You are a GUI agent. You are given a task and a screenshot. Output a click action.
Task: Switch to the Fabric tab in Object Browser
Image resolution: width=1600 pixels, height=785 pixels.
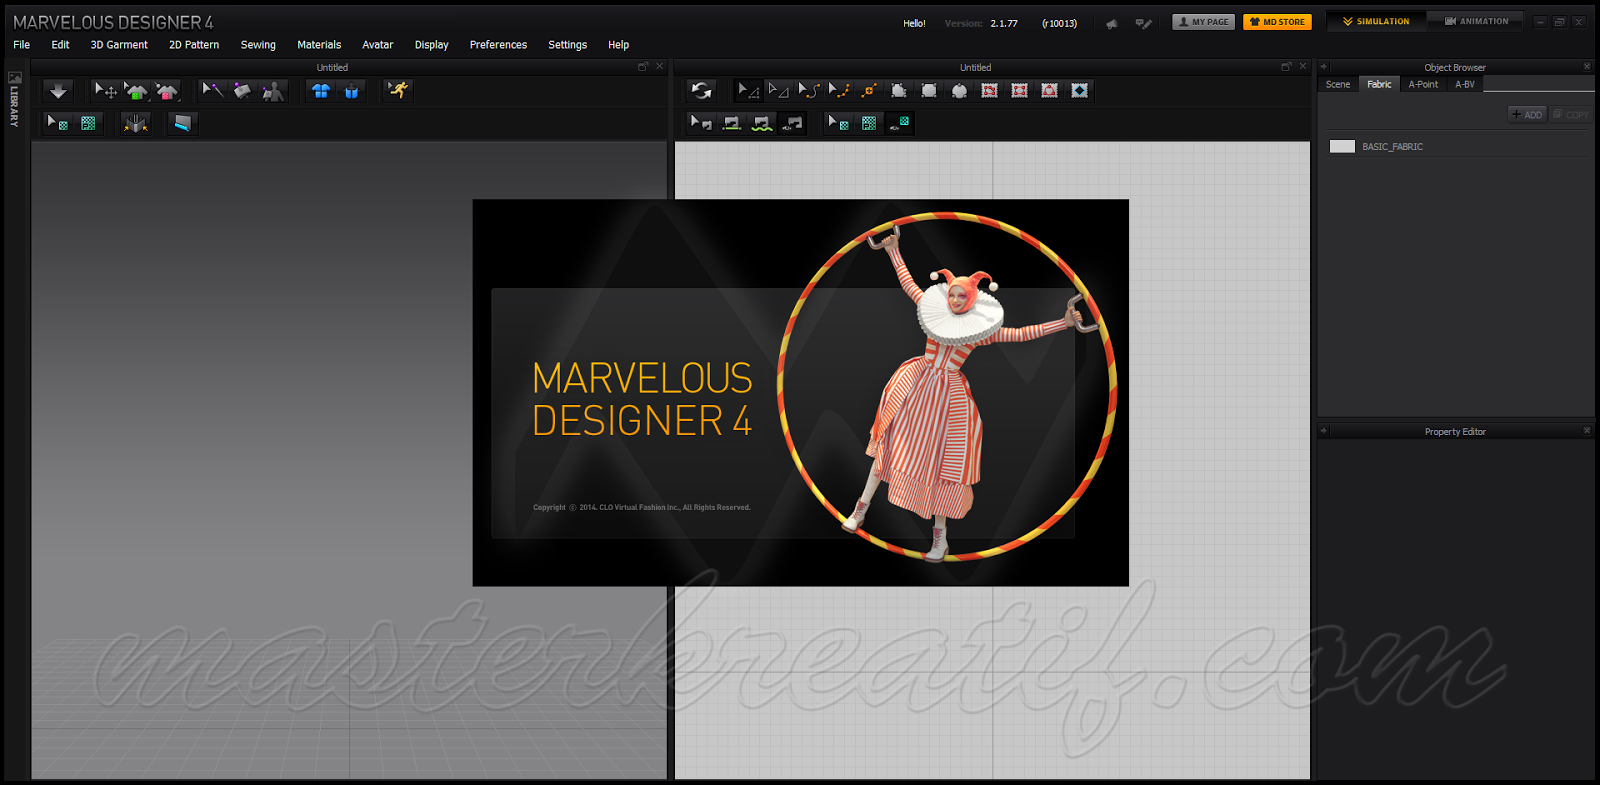1379,85
